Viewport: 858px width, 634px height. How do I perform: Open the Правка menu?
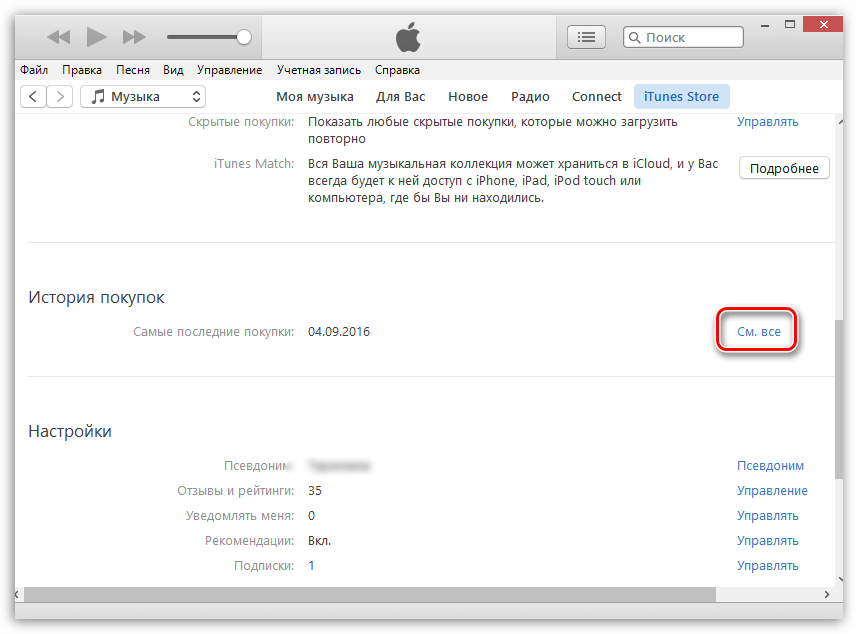pyautogui.click(x=82, y=70)
